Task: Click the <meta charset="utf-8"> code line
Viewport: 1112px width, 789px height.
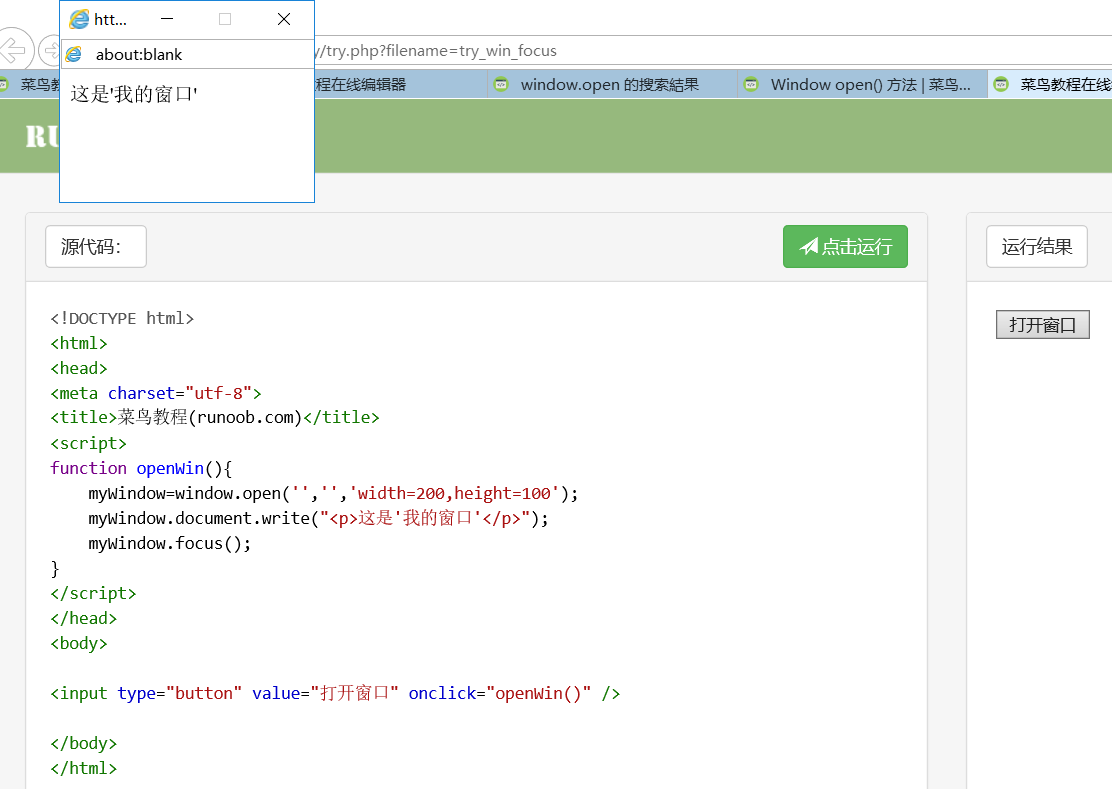Action: tap(156, 393)
